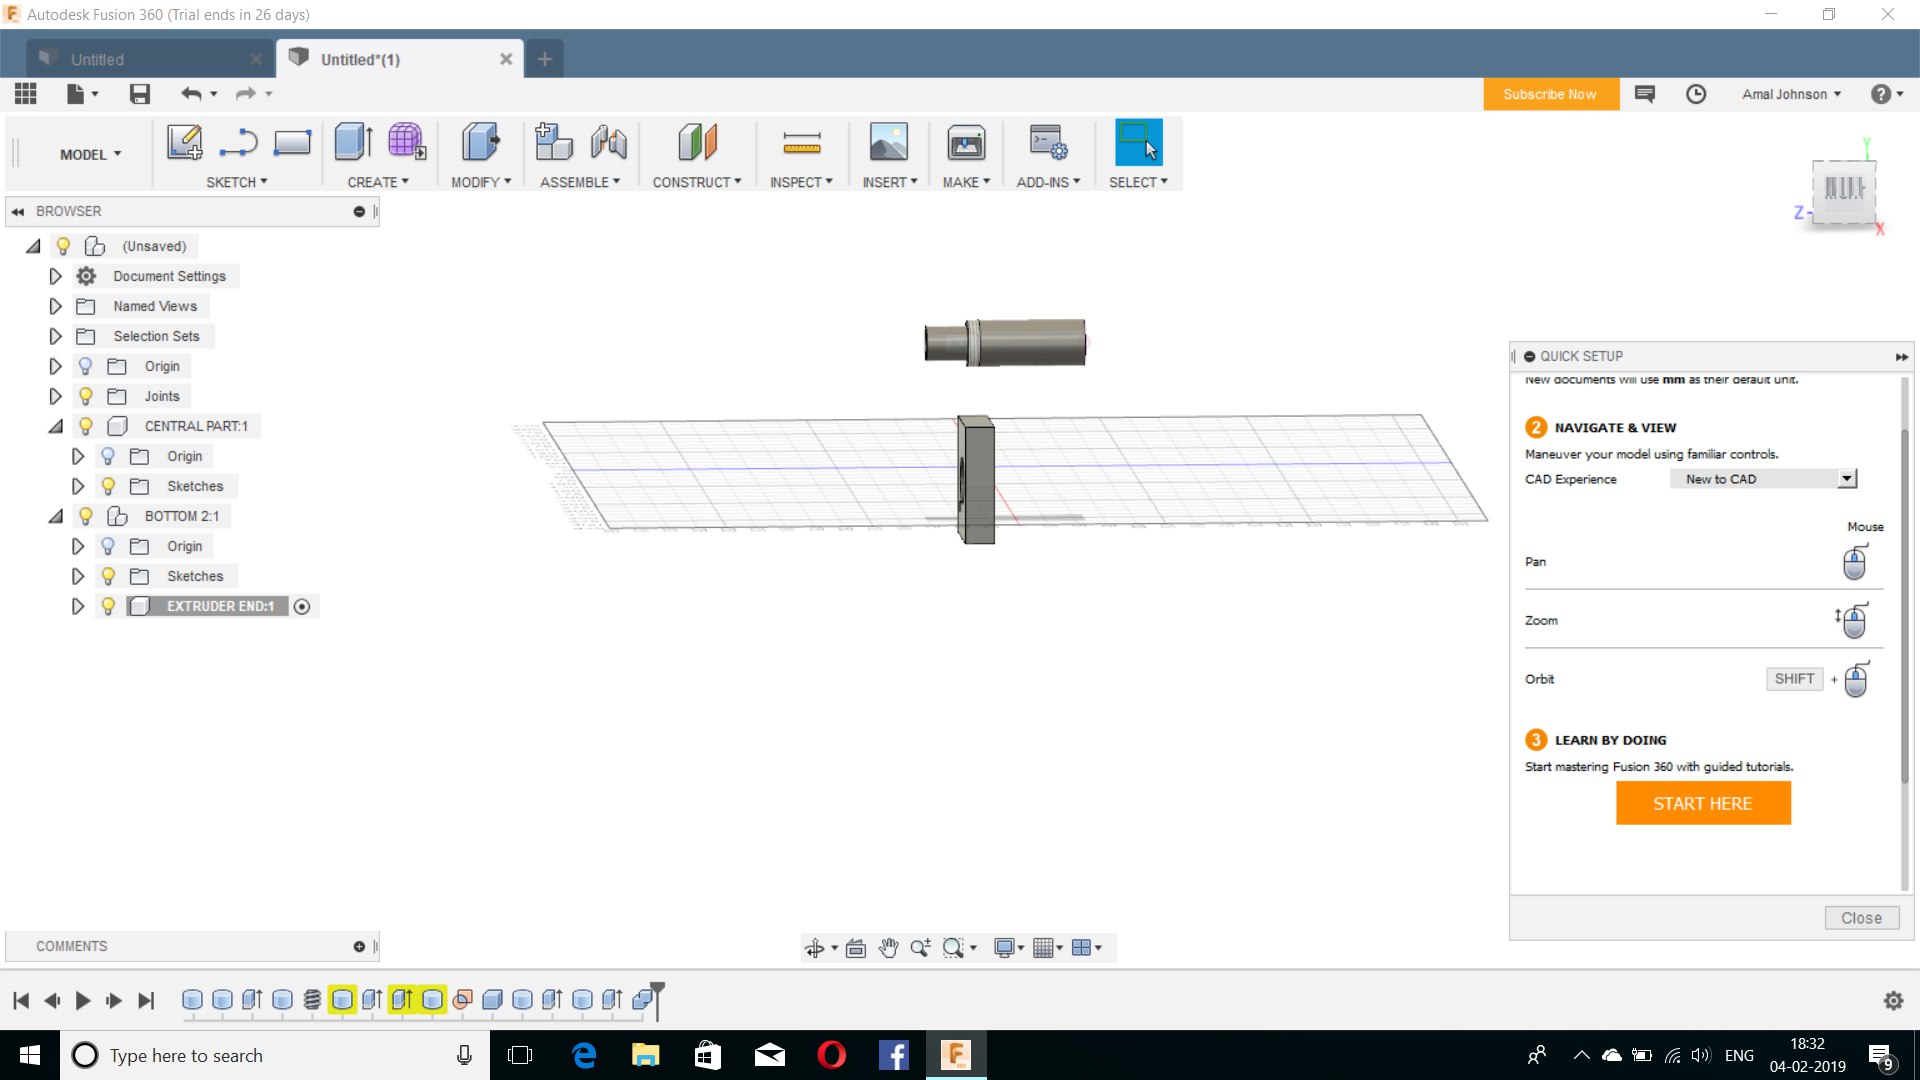
Task: Click the Offset Plane construct icon
Action: click(x=697, y=143)
